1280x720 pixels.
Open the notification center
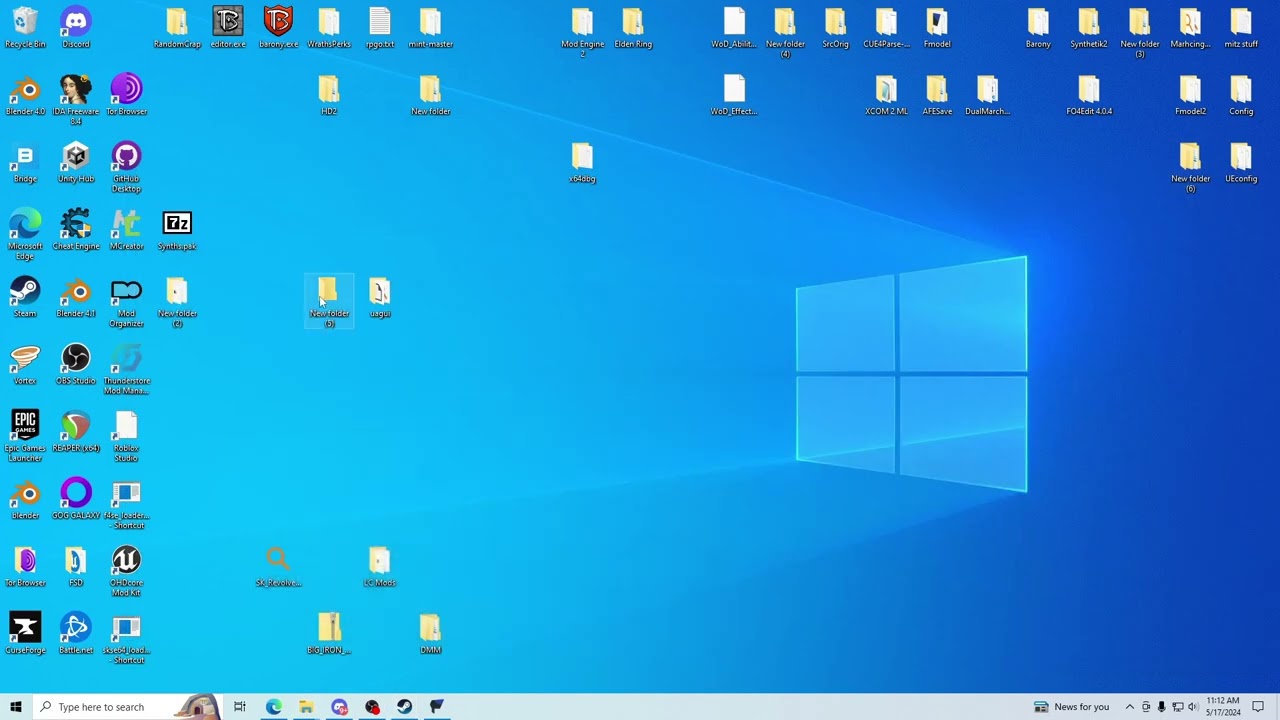click(1258, 707)
